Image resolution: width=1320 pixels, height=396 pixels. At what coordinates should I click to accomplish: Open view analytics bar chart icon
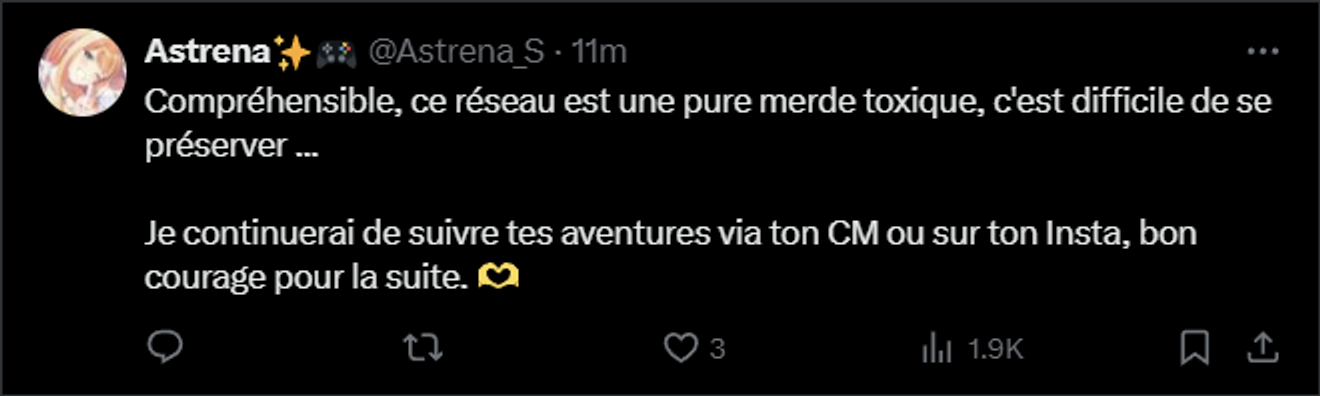[x=937, y=348]
